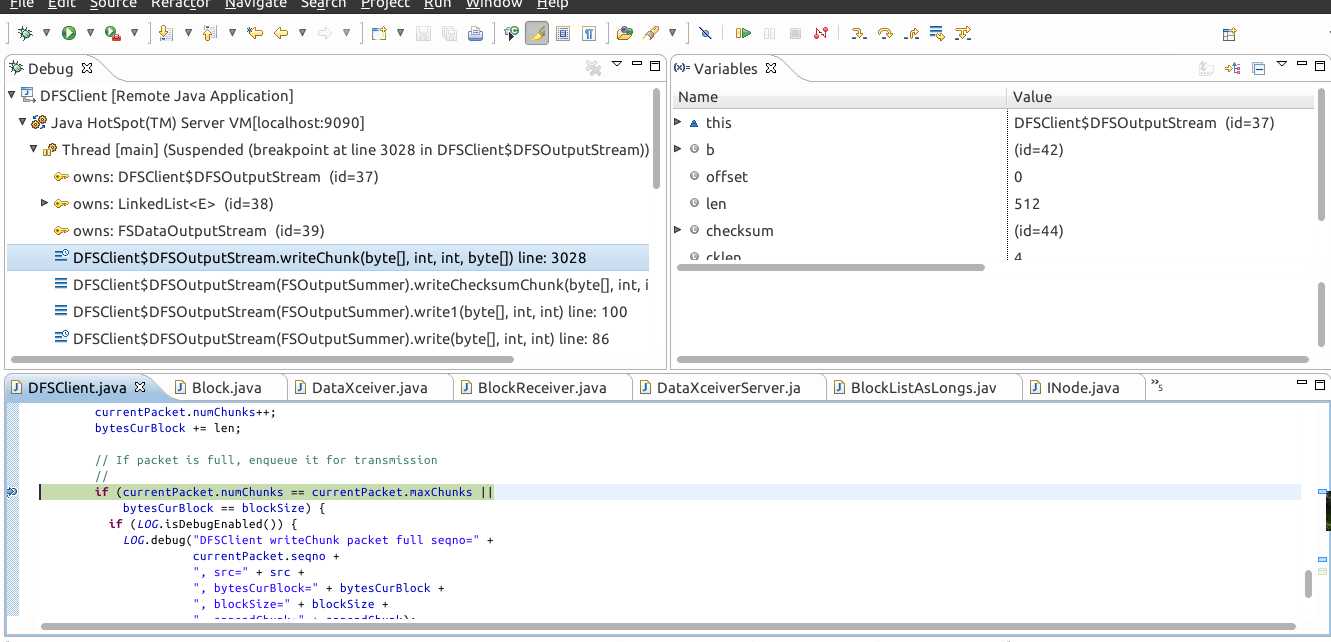This screenshot has width=1331, height=642.
Task: Click the Run External Tools icon
Action: click(112, 33)
